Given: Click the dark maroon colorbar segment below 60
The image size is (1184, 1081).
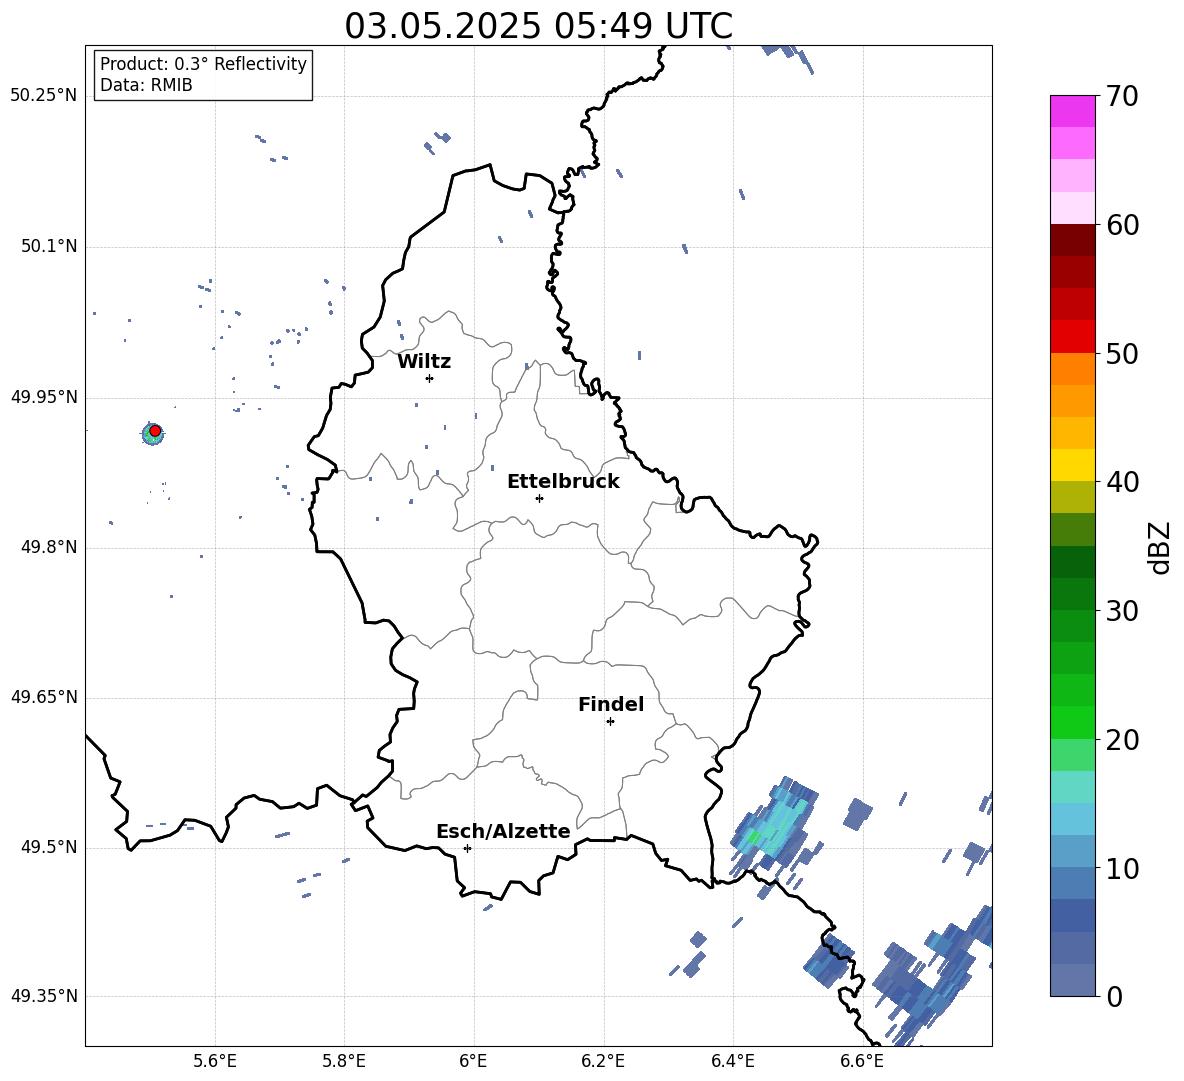Looking at the screenshot, I should point(1072,240).
